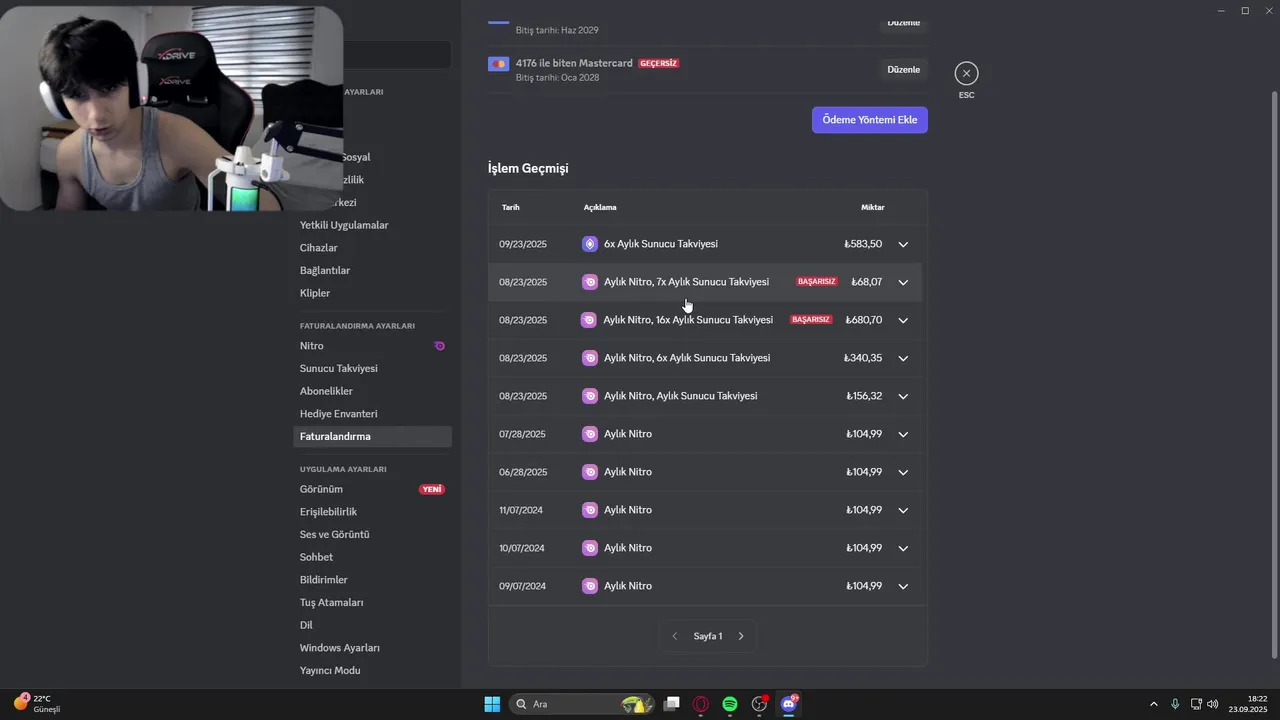Click the Nitro icon on the 09/07/2024 row
Screen dimensions: 1280x720
click(x=590, y=586)
